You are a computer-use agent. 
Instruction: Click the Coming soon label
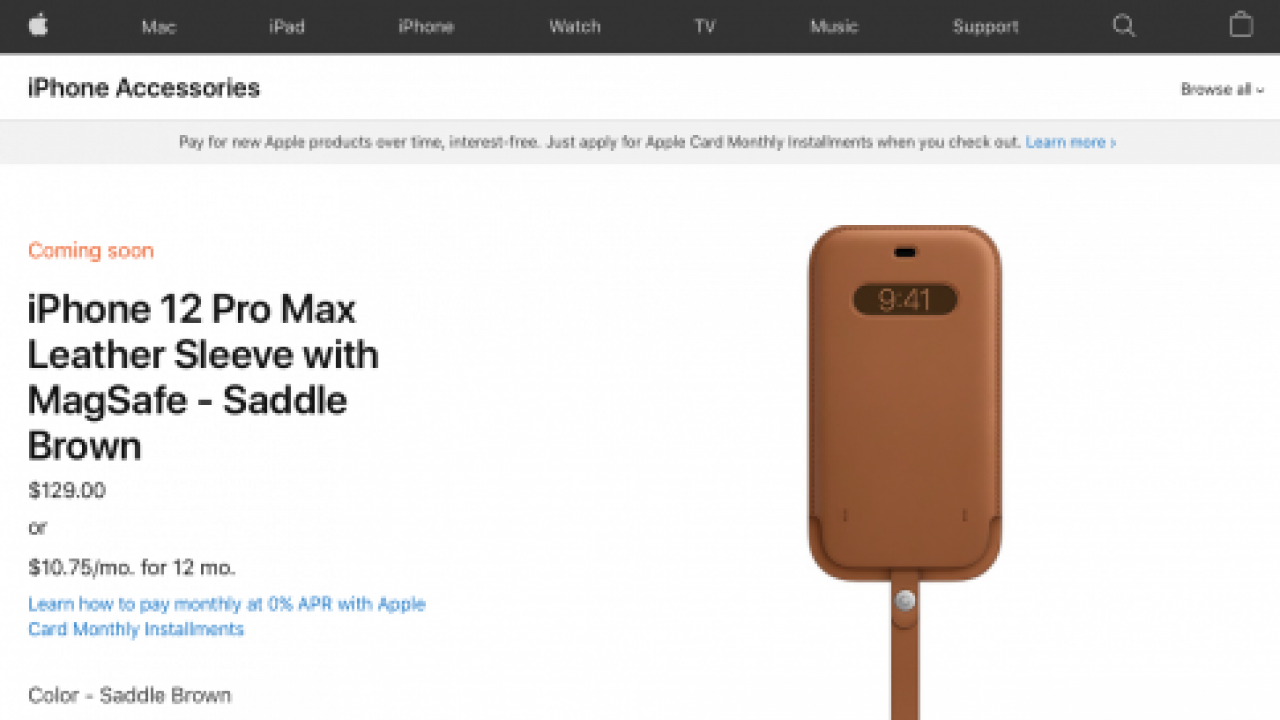[91, 251]
